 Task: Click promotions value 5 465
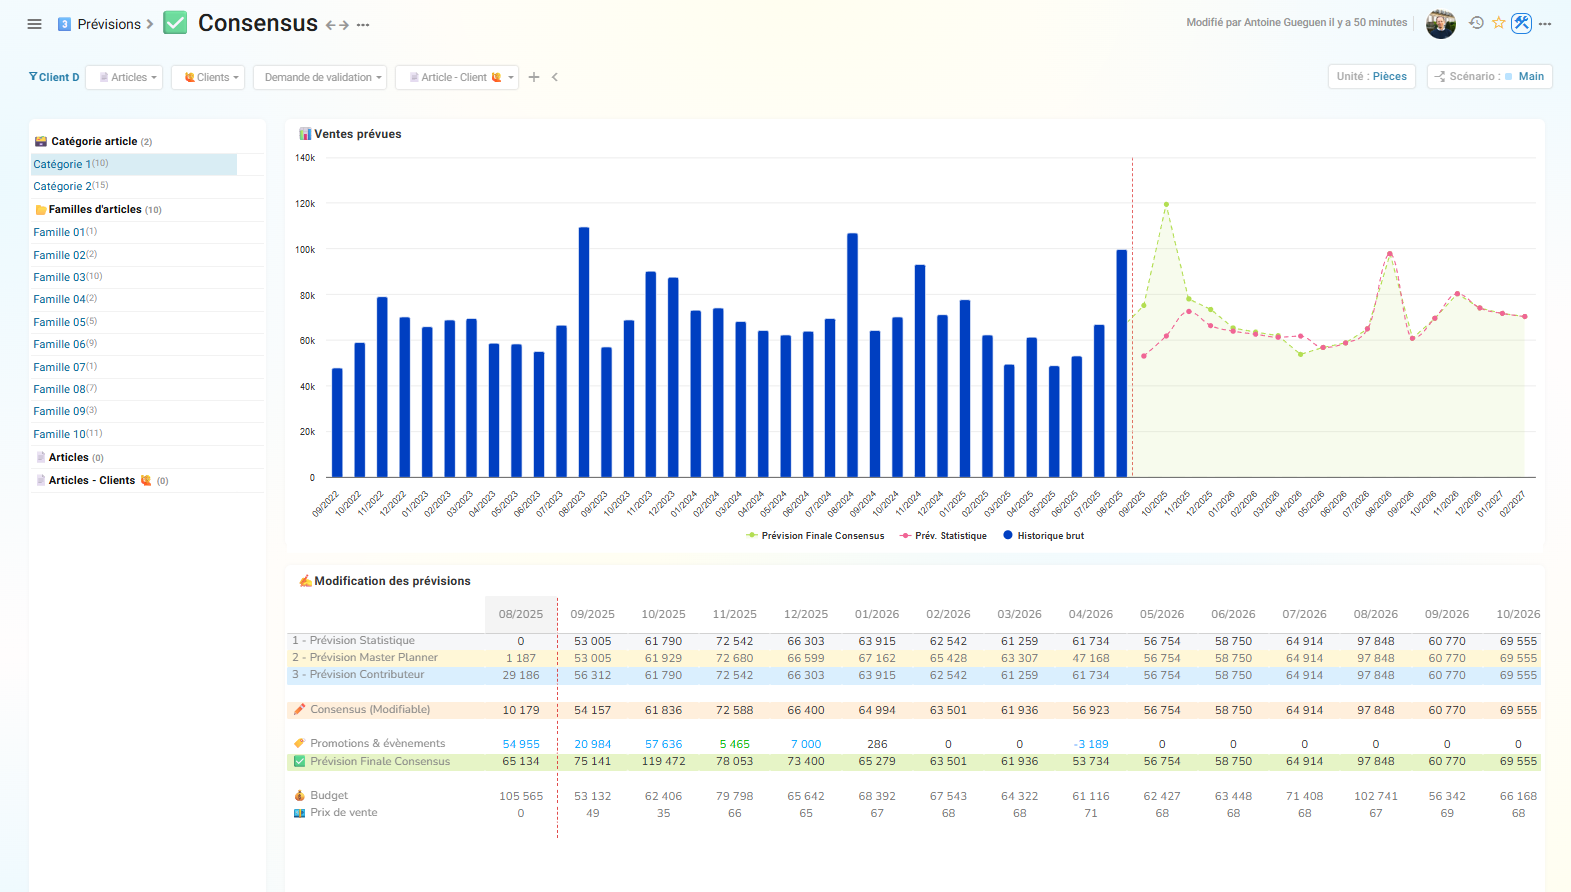pyautogui.click(x=735, y=744)
